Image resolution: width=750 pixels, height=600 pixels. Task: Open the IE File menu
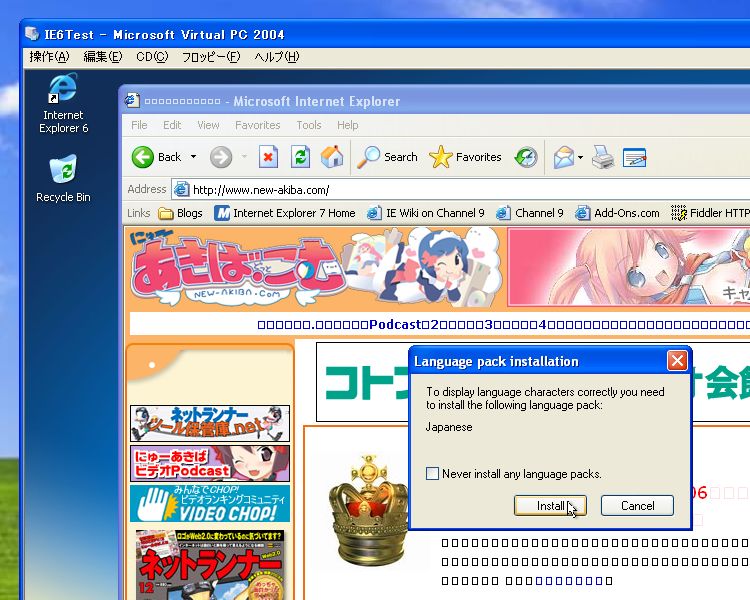point(139,125)
